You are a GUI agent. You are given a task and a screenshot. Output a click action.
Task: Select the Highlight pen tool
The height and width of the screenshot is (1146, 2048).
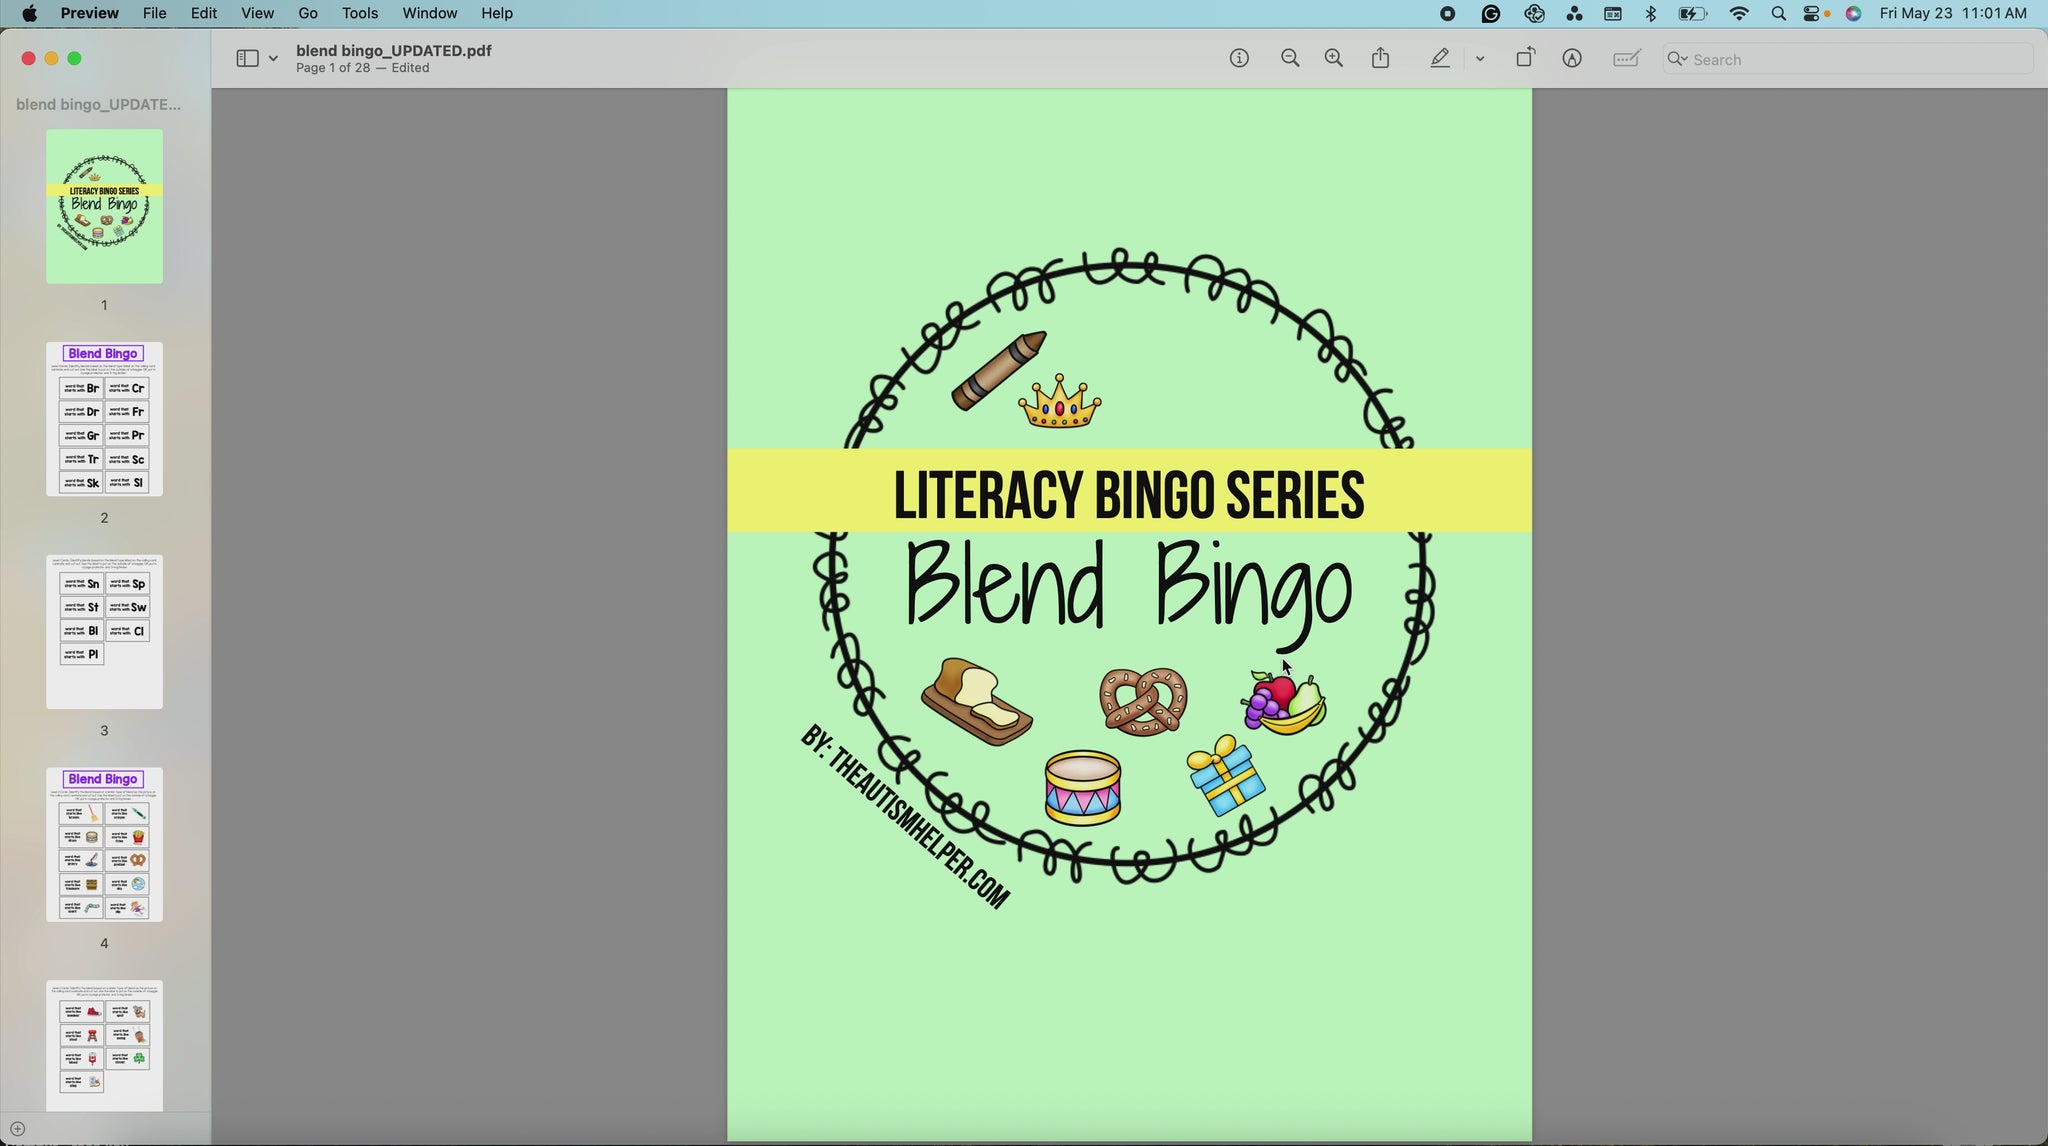tap(1440, 59)
